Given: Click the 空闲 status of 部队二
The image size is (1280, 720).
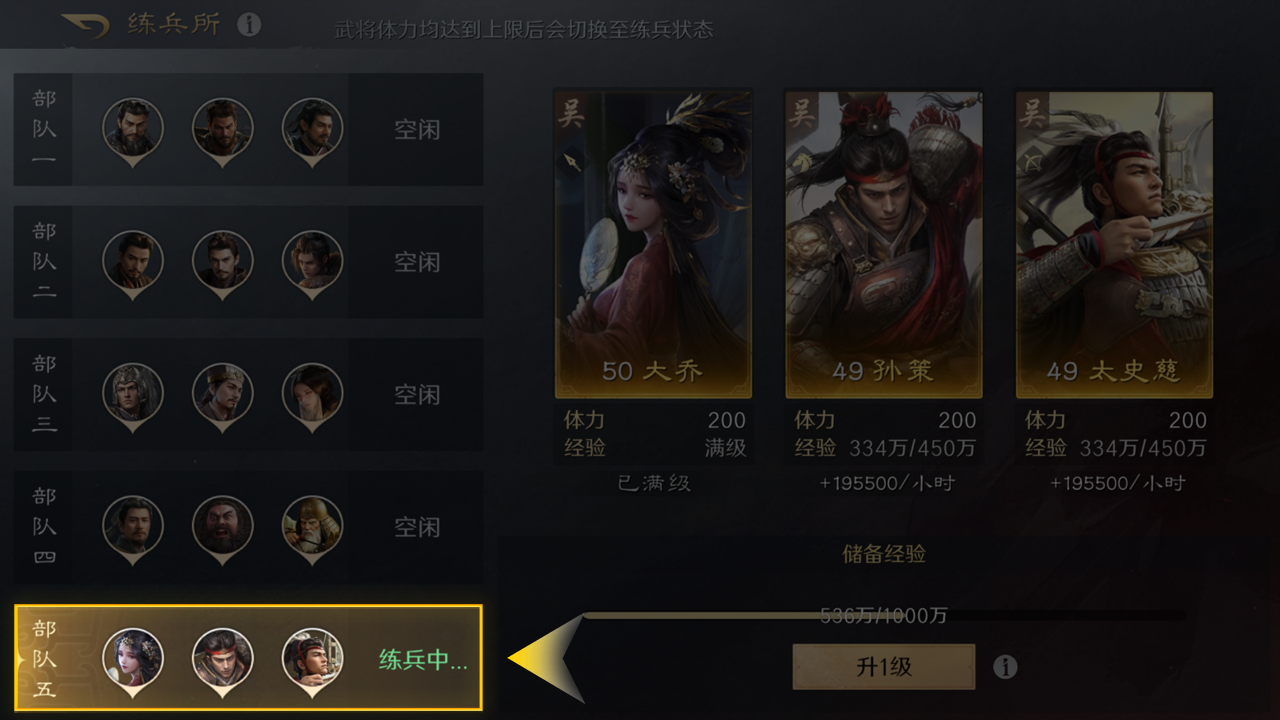Looking at the screenshot, I should [x=417, y=262].
